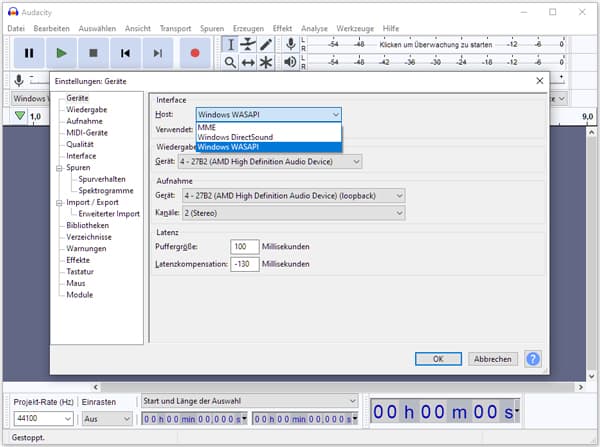Open the Effekt menu

[x=282, y=29]
